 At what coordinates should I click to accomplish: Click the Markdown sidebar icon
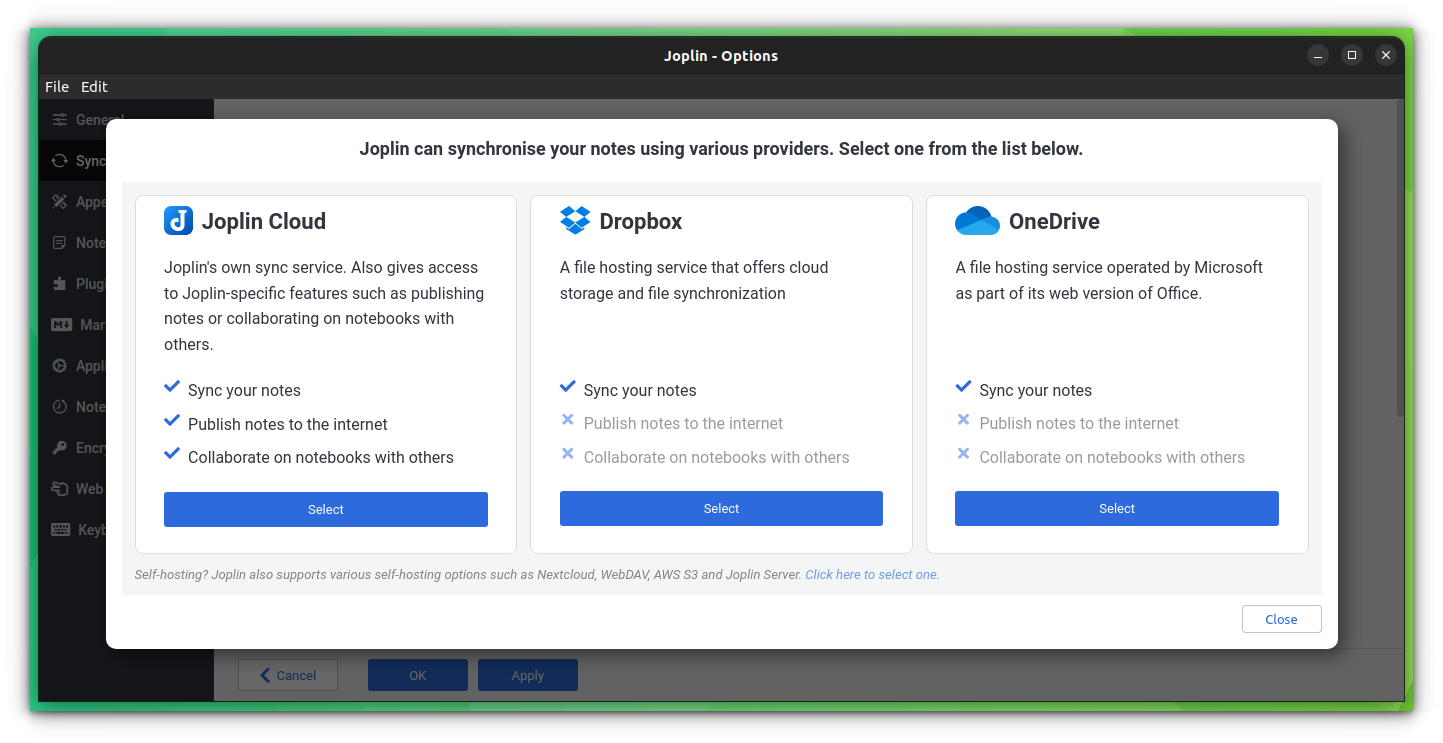(61, 325)
